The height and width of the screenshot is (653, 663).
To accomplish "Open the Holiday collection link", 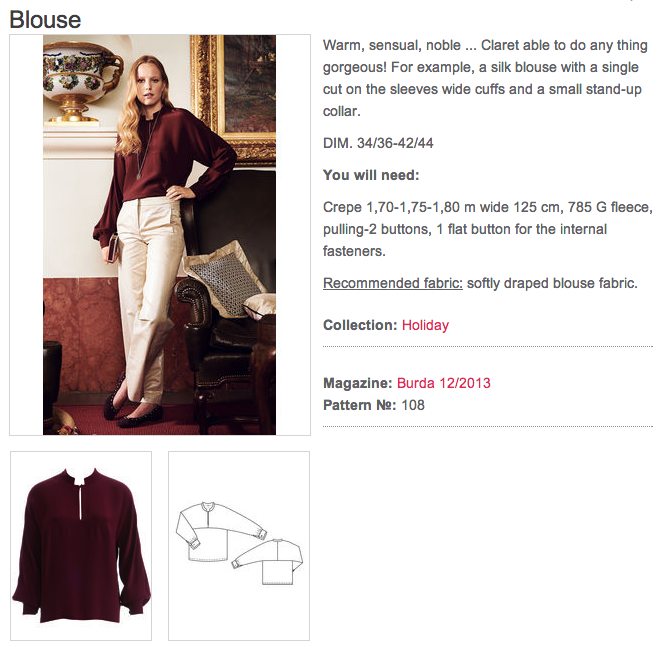I will point(425,325).
